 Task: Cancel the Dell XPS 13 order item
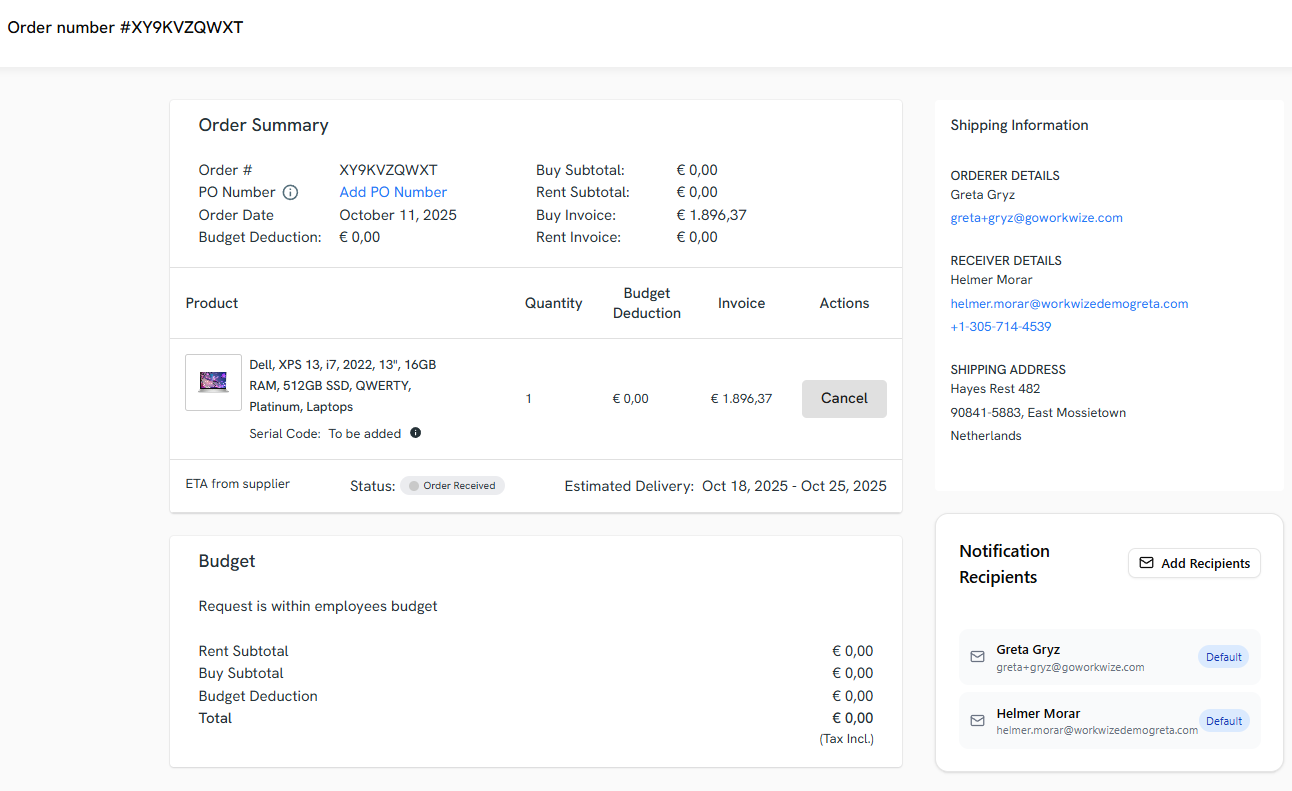point(844,398)
